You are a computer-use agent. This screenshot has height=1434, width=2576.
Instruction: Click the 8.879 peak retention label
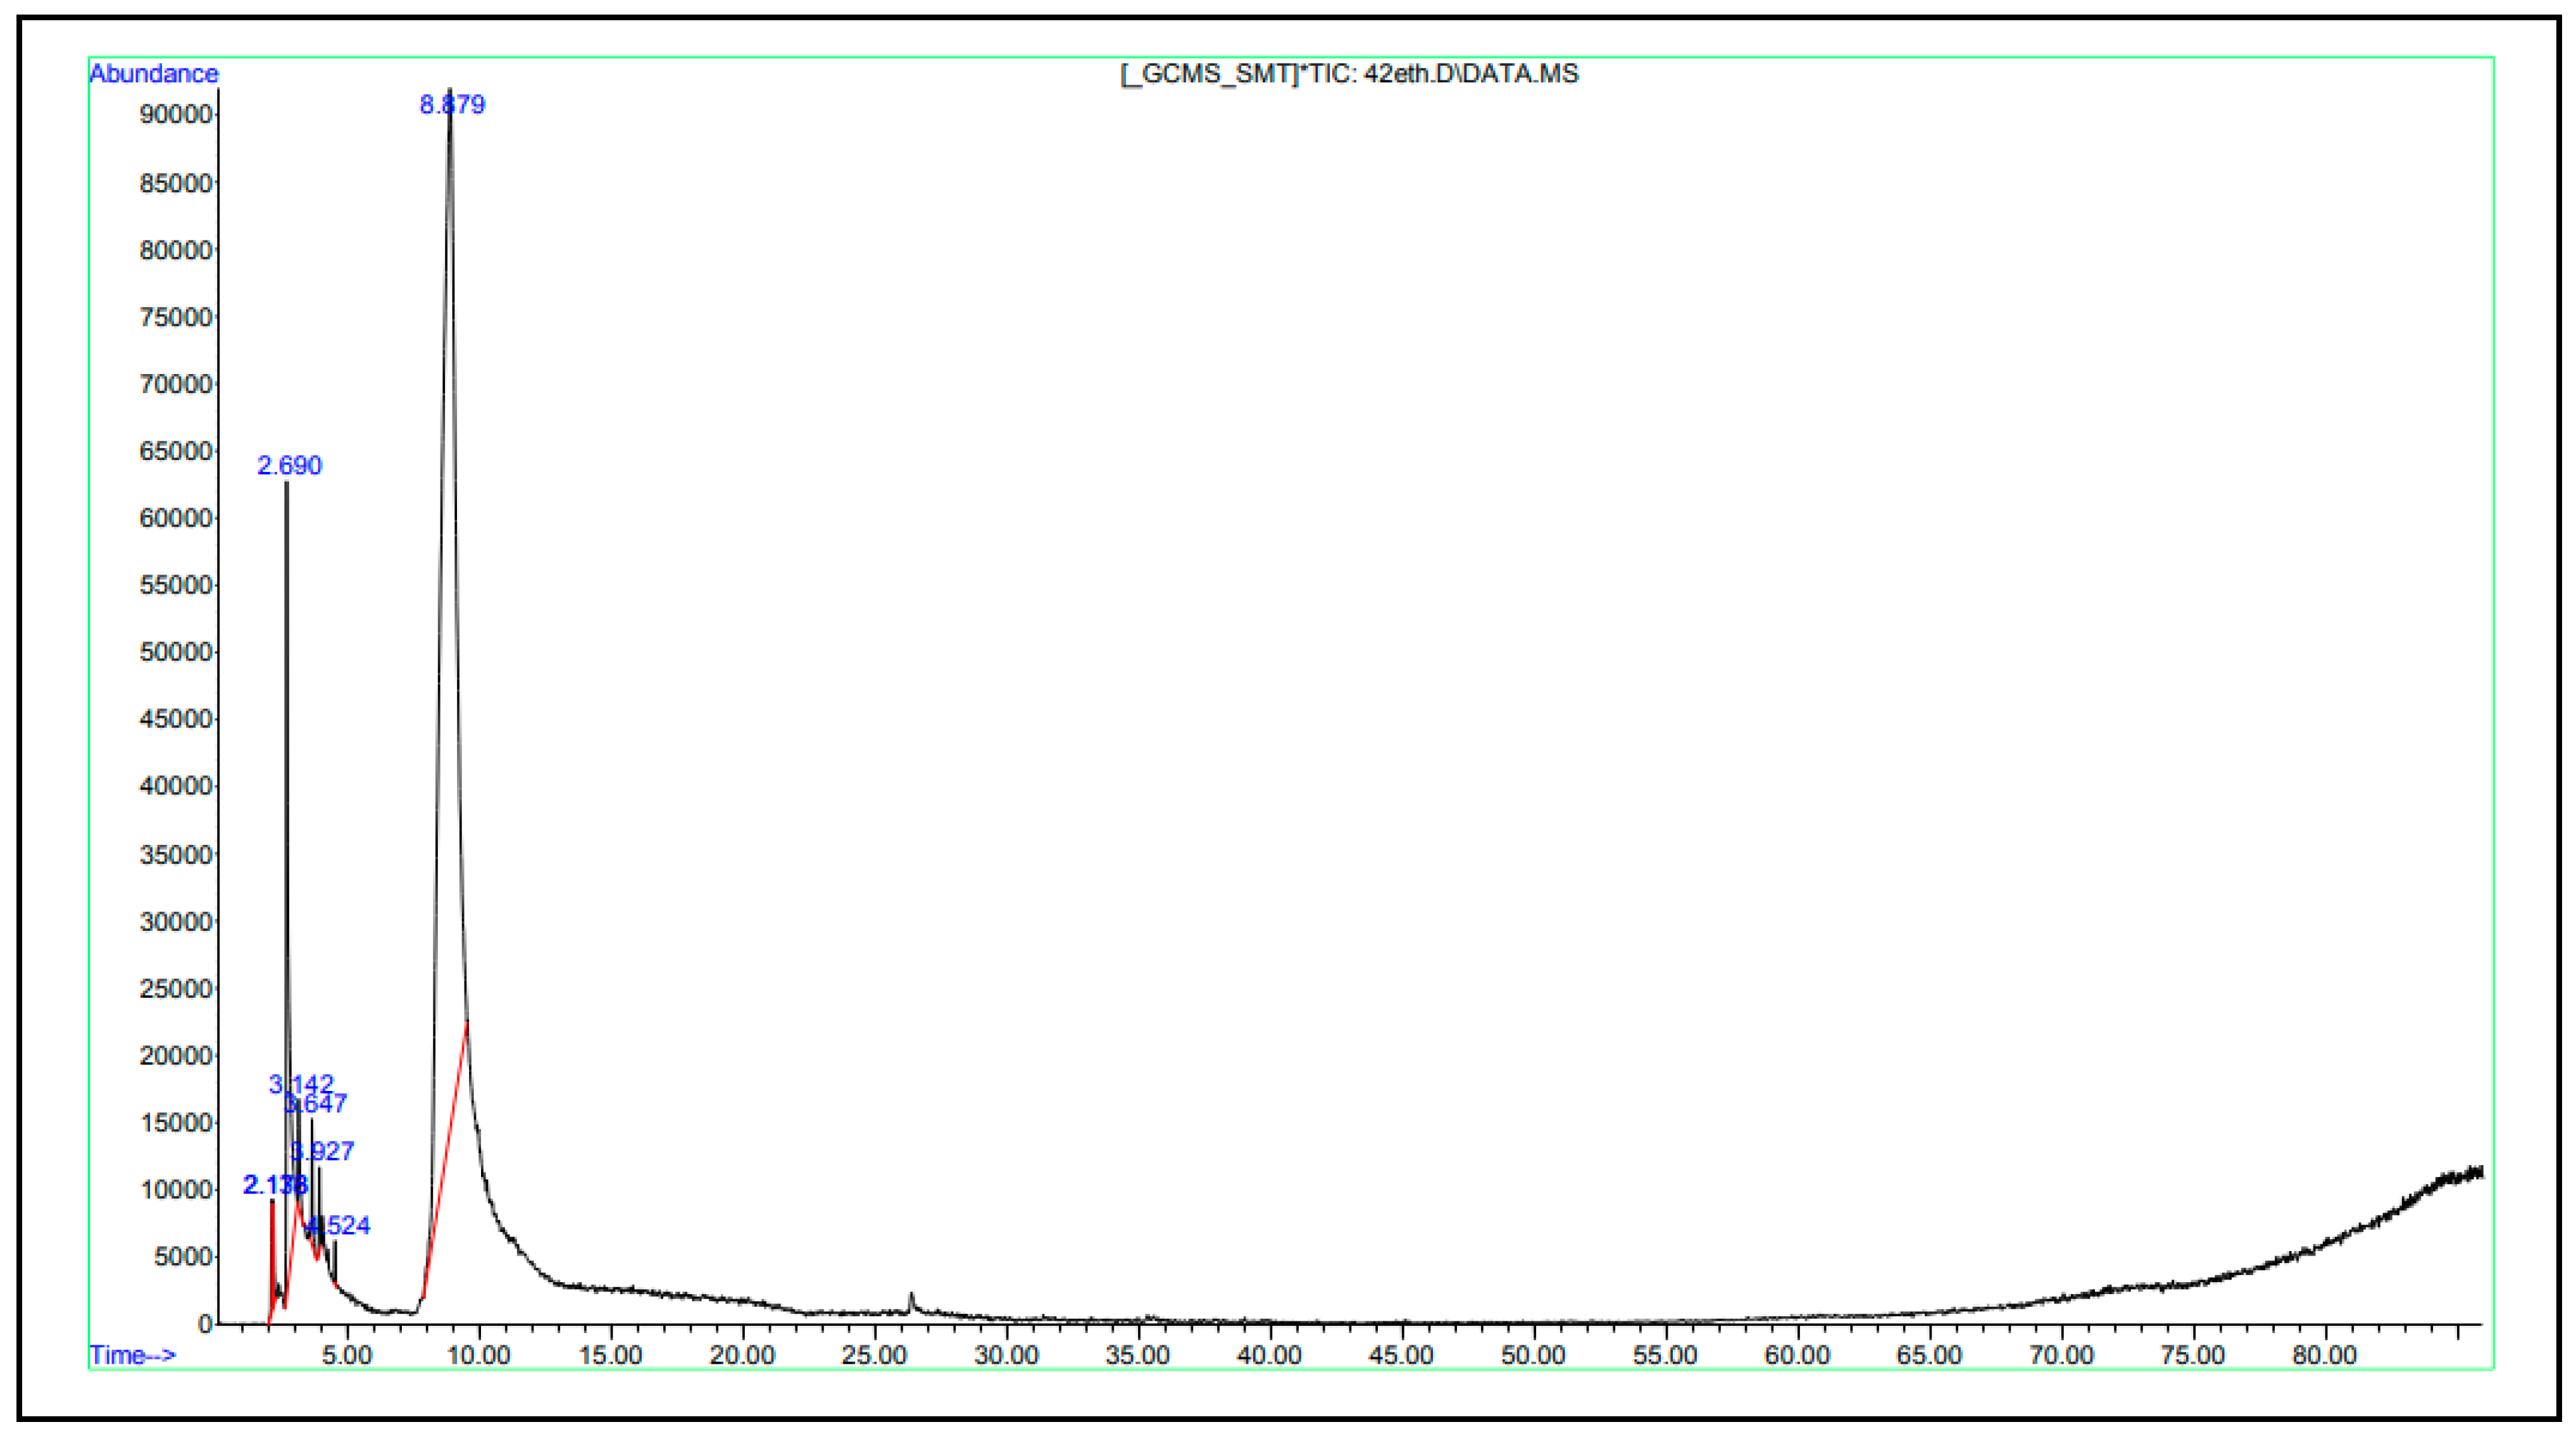click(x=452, y=105)
